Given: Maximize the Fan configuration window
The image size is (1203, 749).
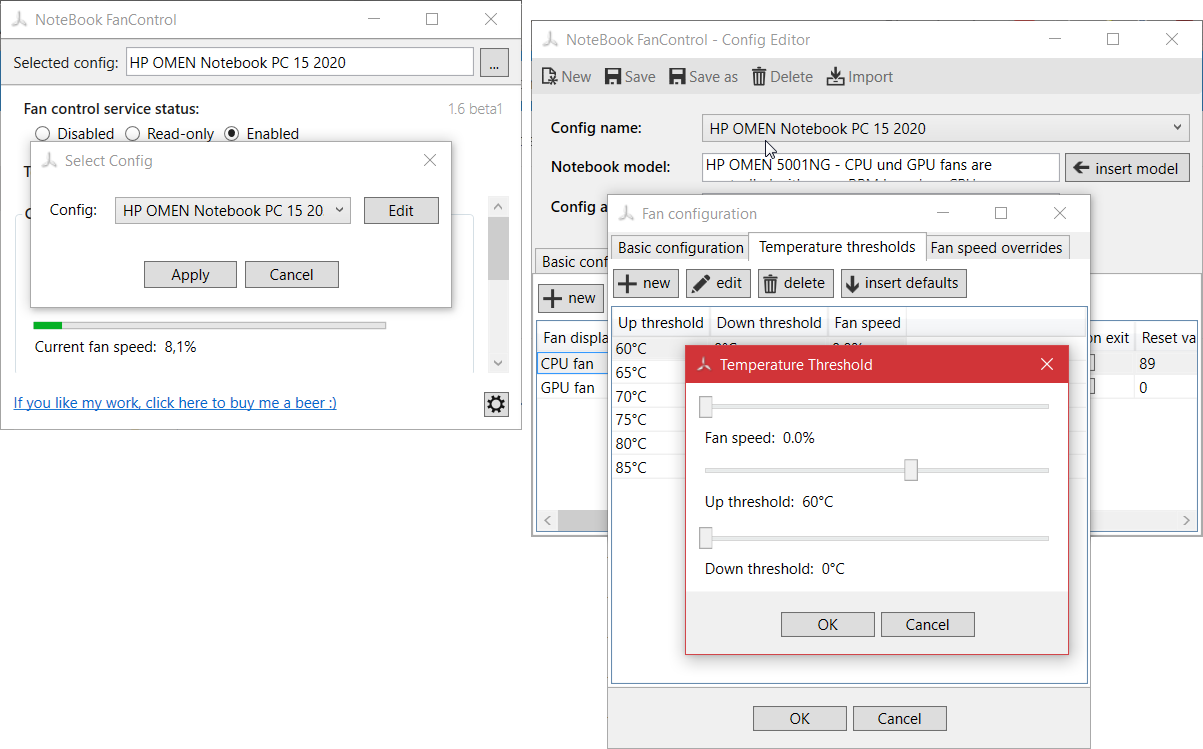Looking at the screenshot, I should click(x=1001, y=213).
